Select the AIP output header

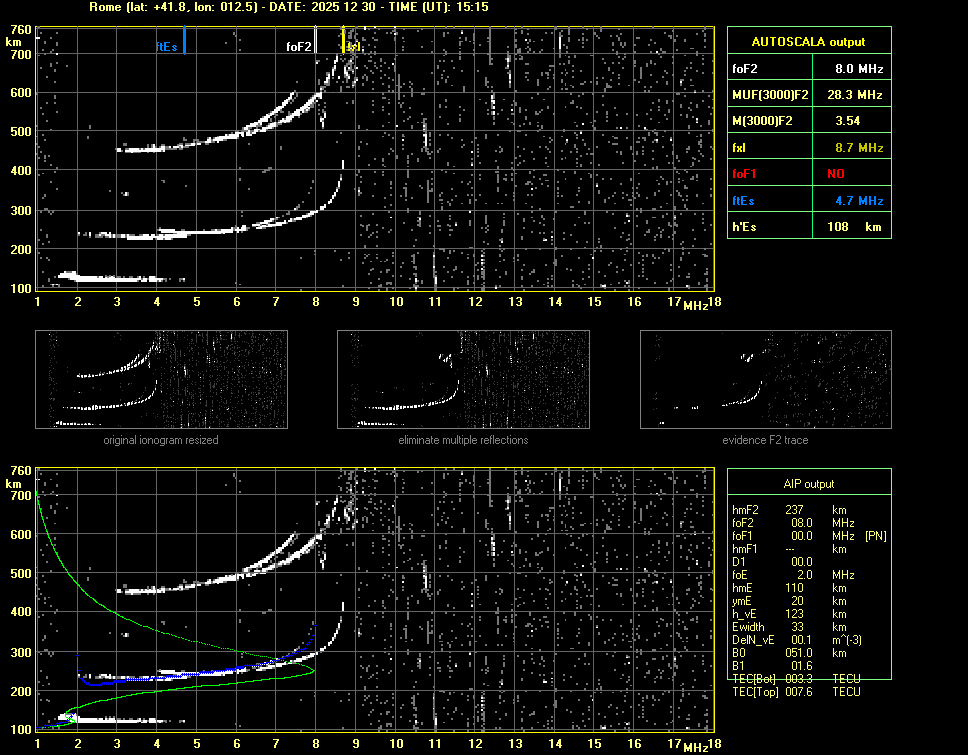[x=808, y=484]
